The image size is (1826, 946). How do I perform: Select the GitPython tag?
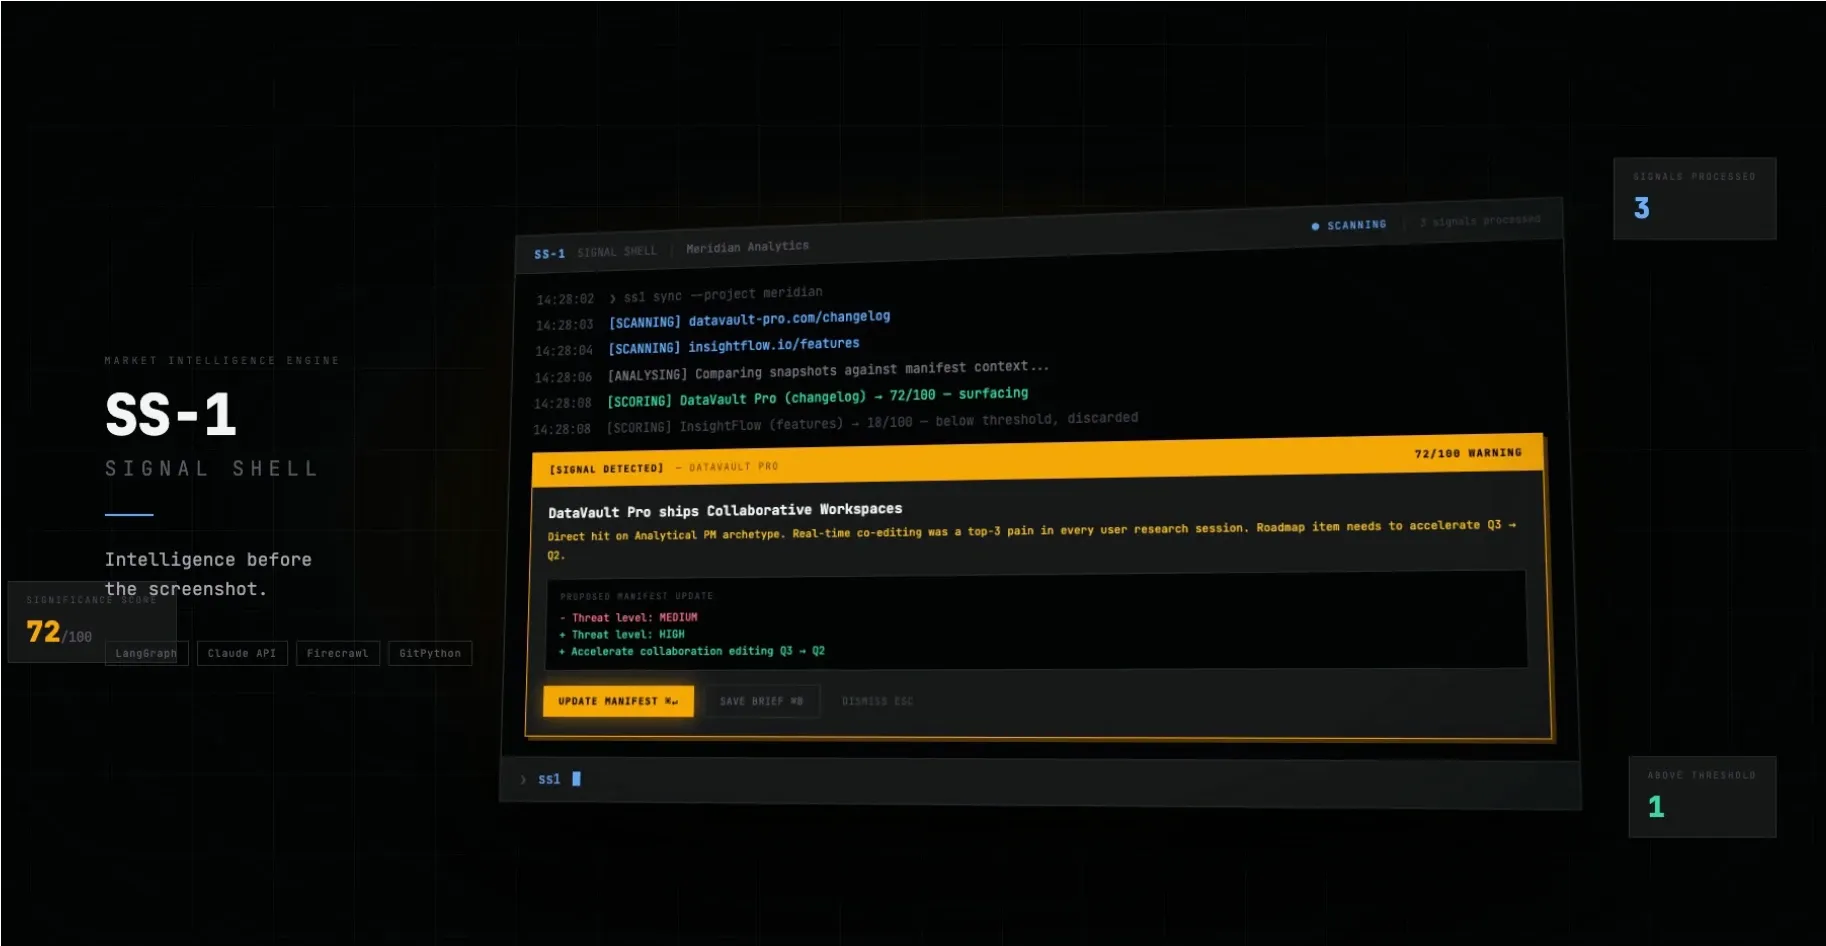click(x=430, y=653)
